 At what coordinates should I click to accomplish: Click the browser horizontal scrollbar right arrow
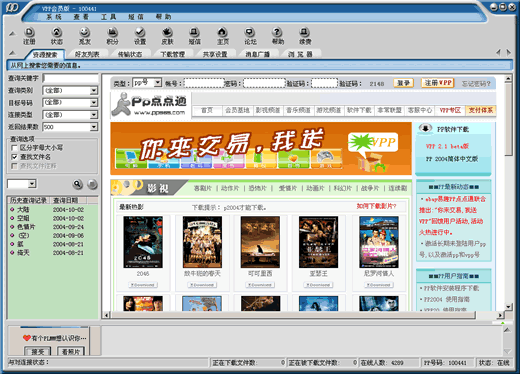pyautogui.click(x=500, y=315)
